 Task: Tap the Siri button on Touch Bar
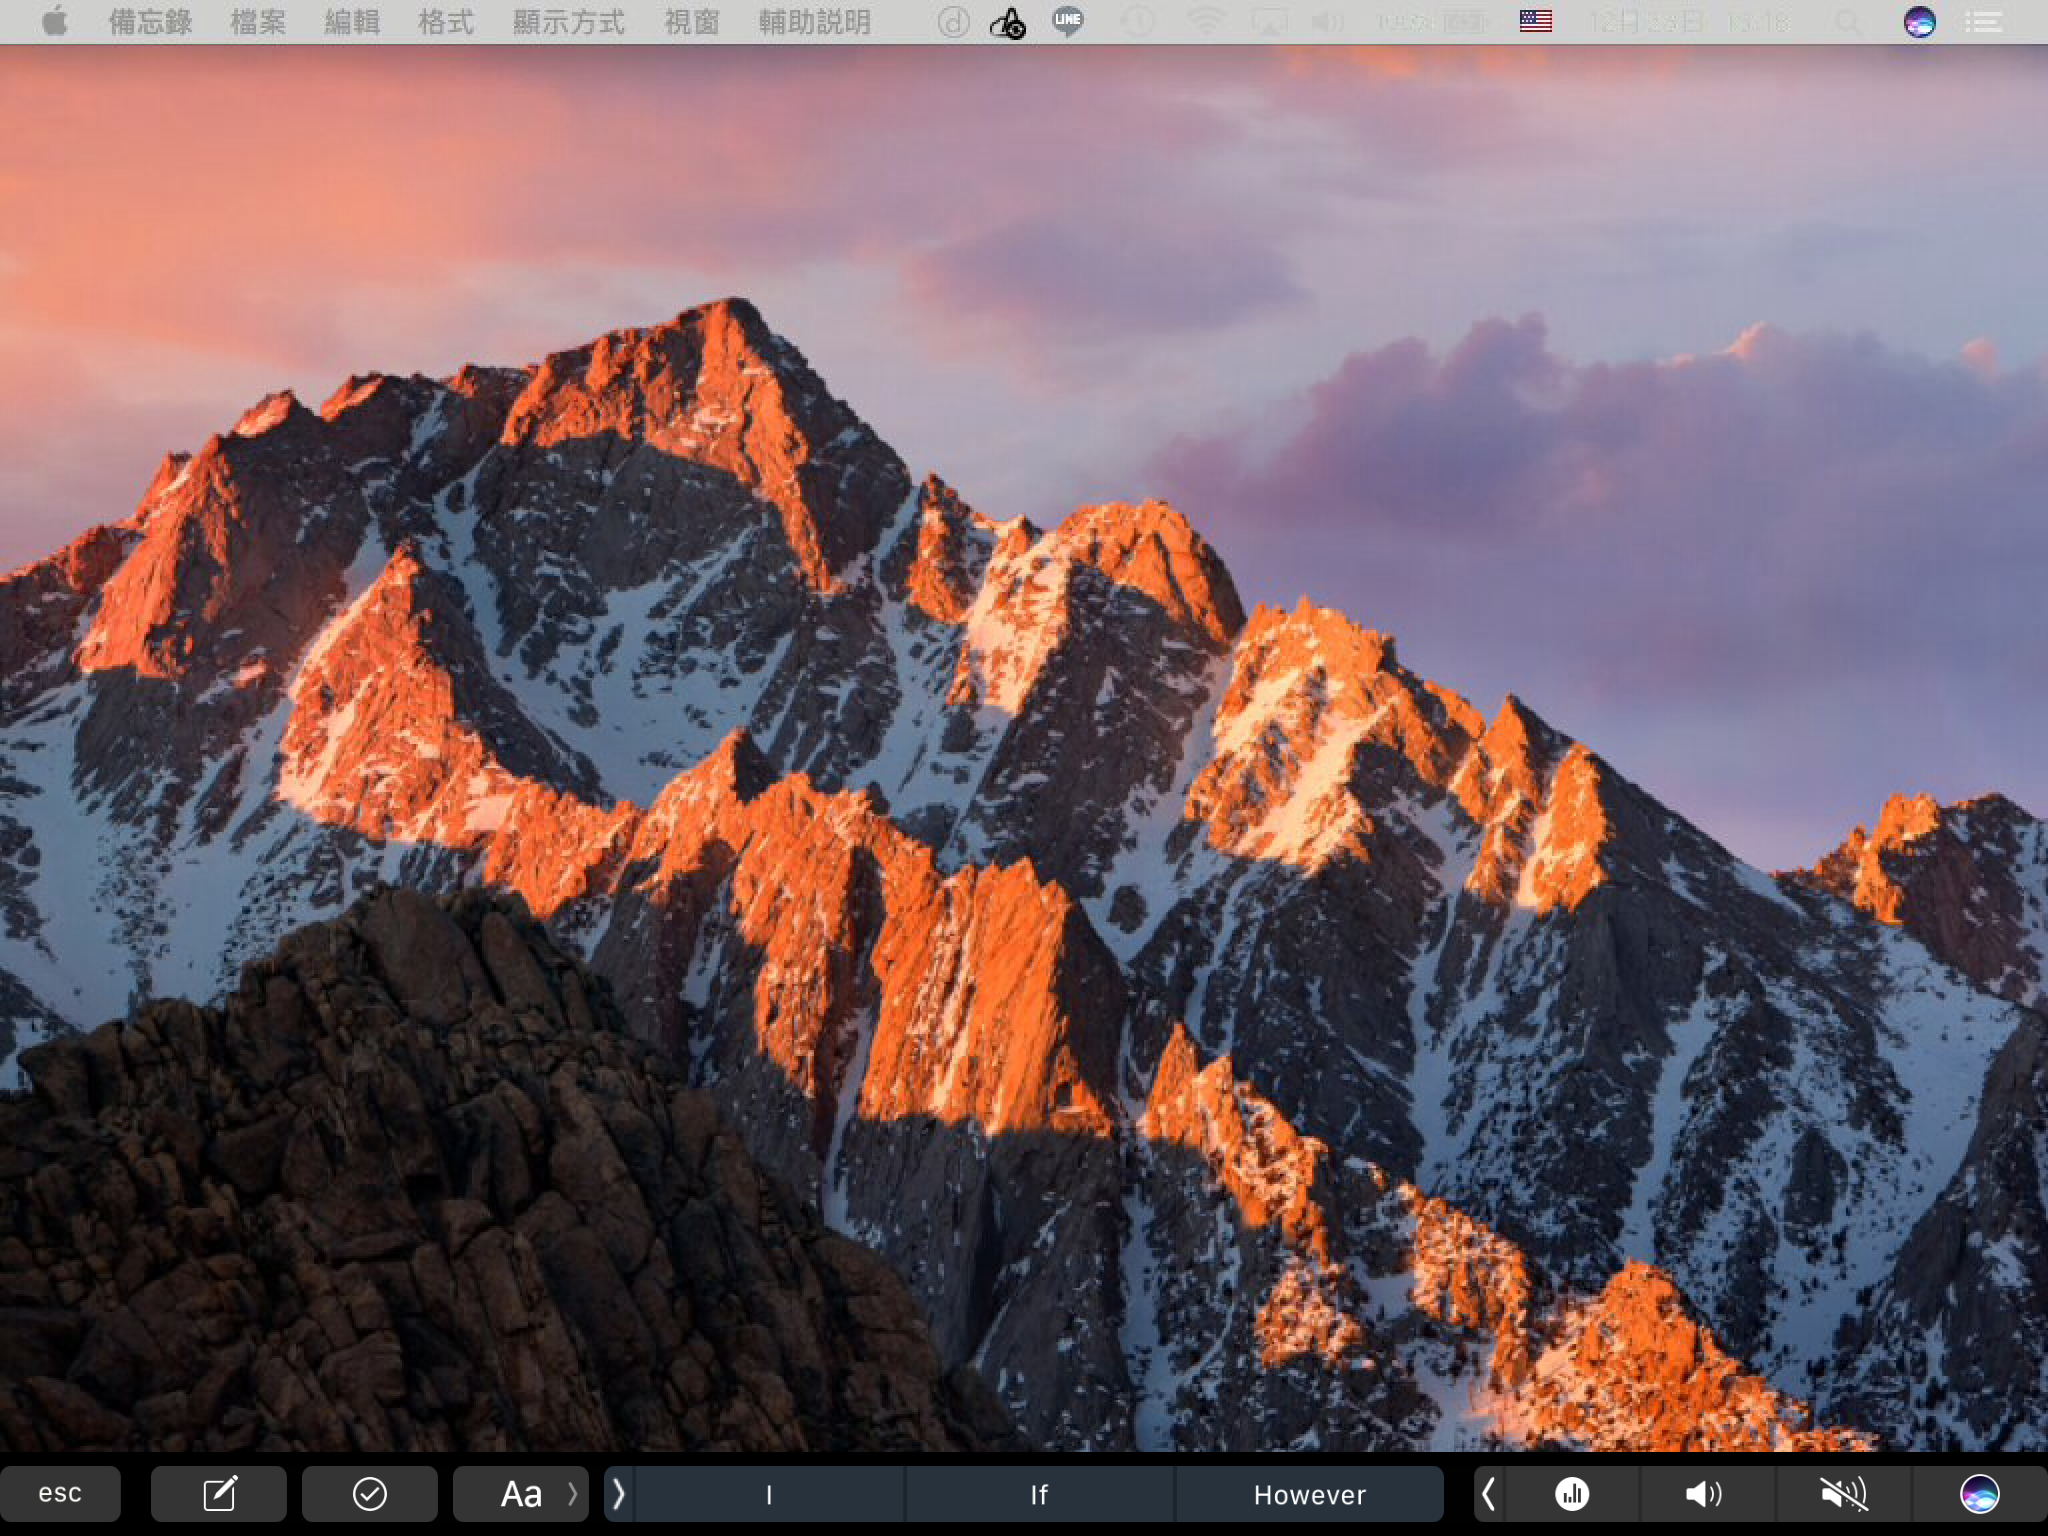(1980, 1494)
